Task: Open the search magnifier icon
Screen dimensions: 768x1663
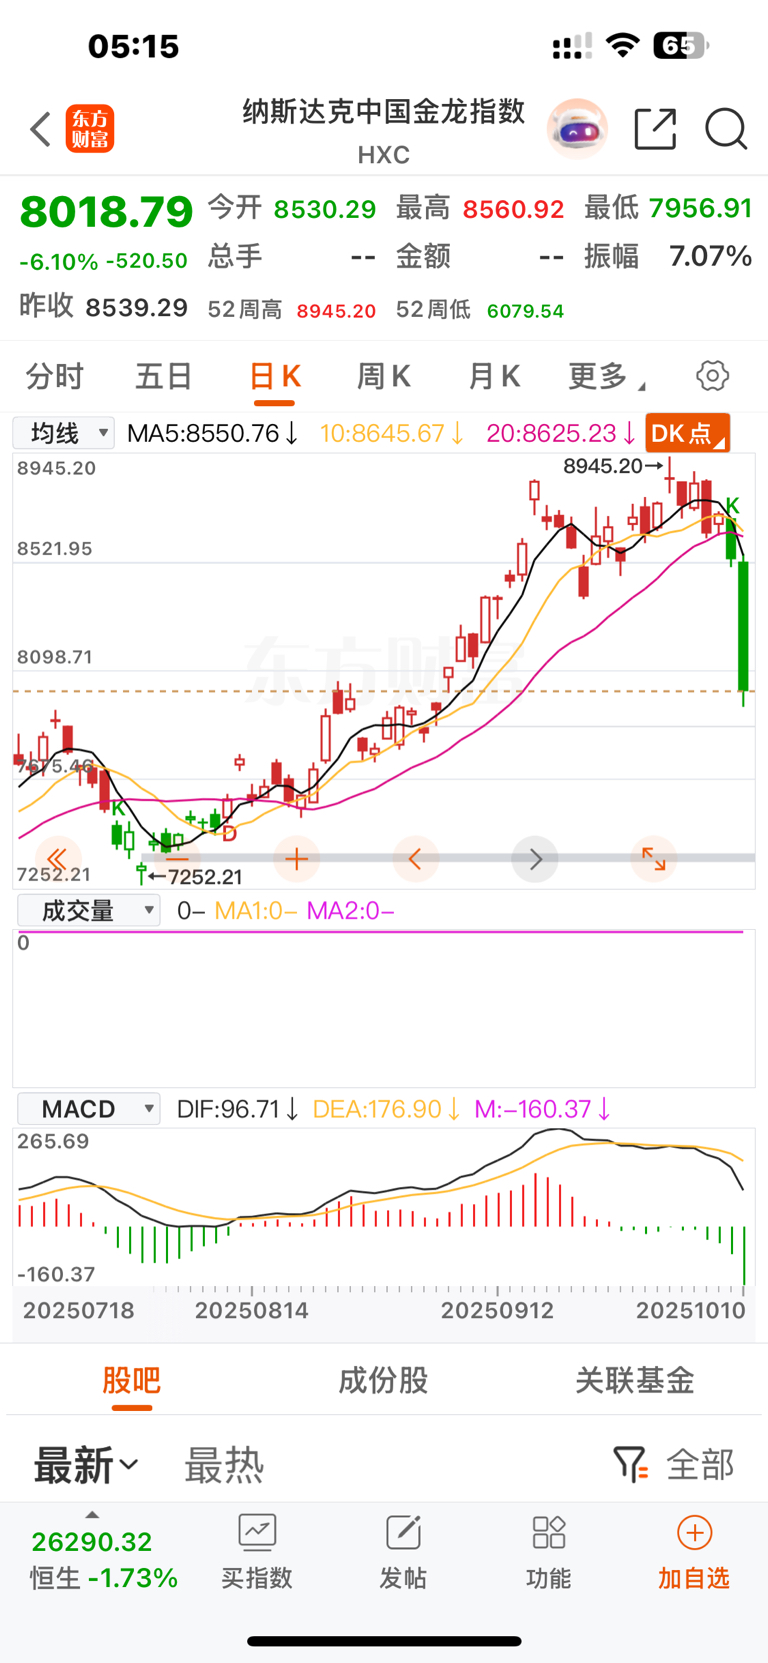Action: [726, 129]
